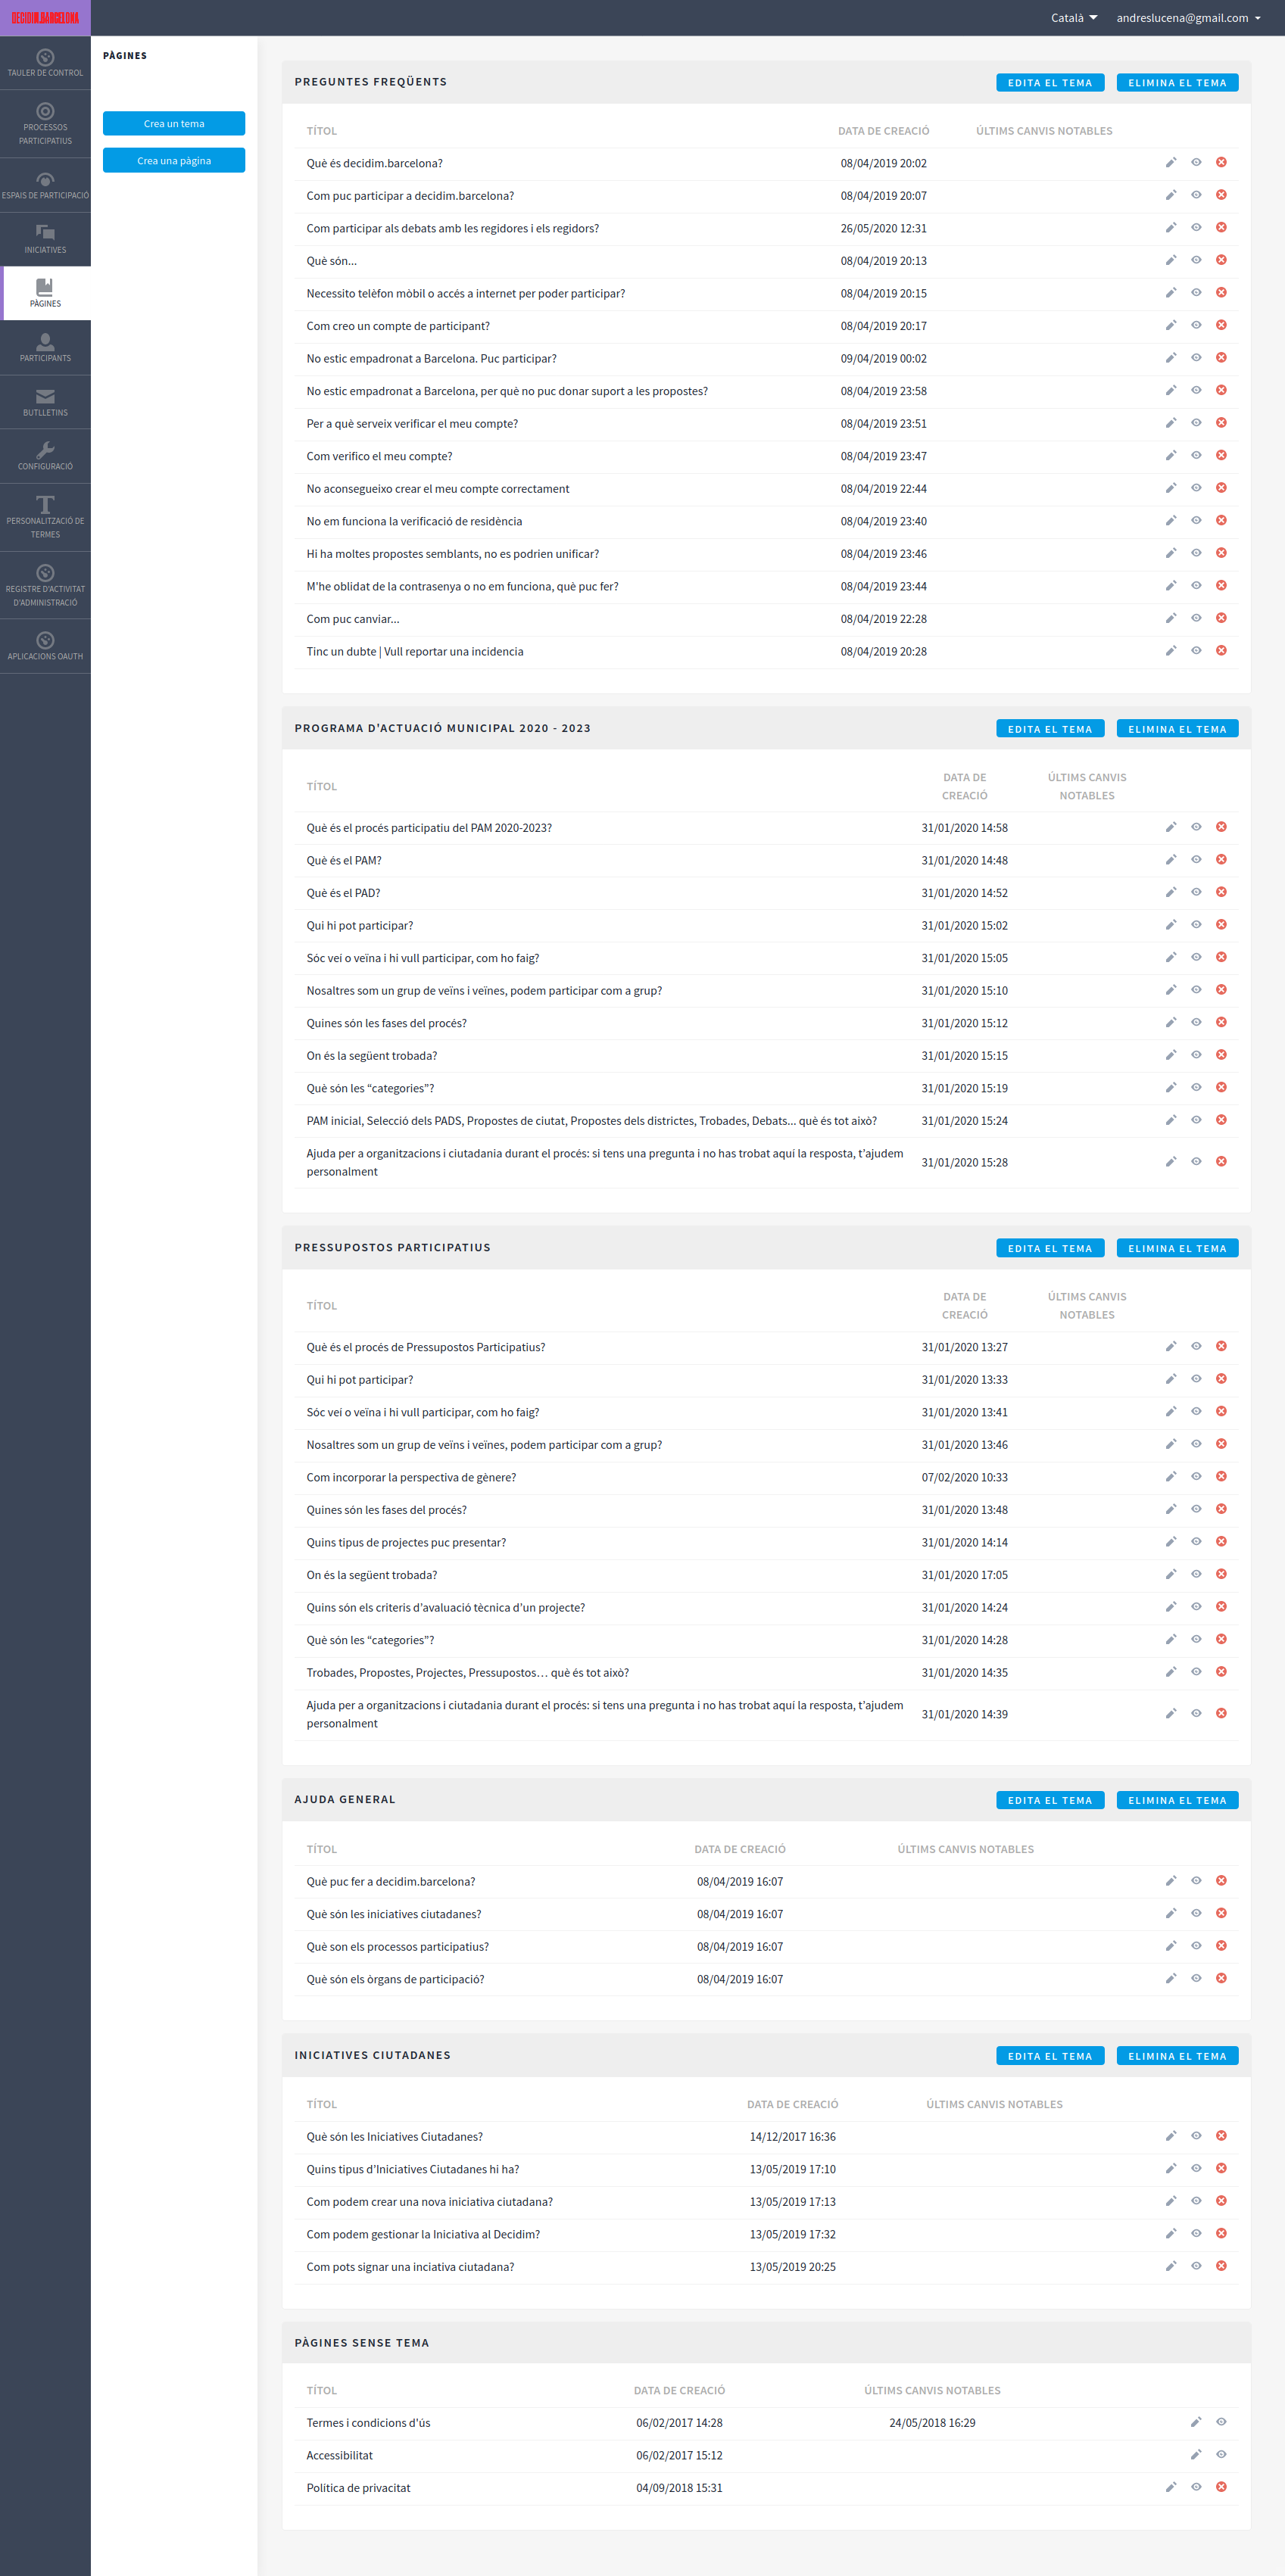Preview 'Què puc fer a decidim.barcelona?' page
This screenshot has width=1285, height=2576.
pyautogui.click(x=1196, y=1880)
